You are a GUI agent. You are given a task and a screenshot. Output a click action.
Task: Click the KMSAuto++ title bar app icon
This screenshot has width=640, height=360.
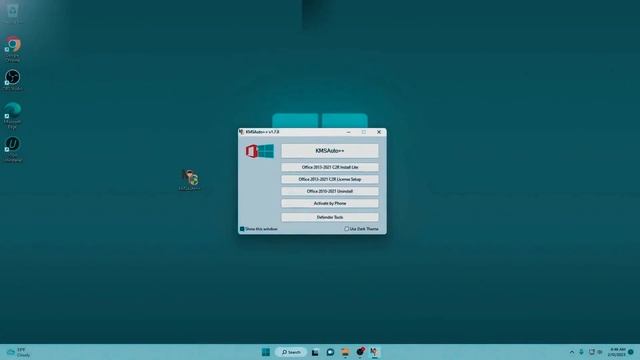(242, 132)
